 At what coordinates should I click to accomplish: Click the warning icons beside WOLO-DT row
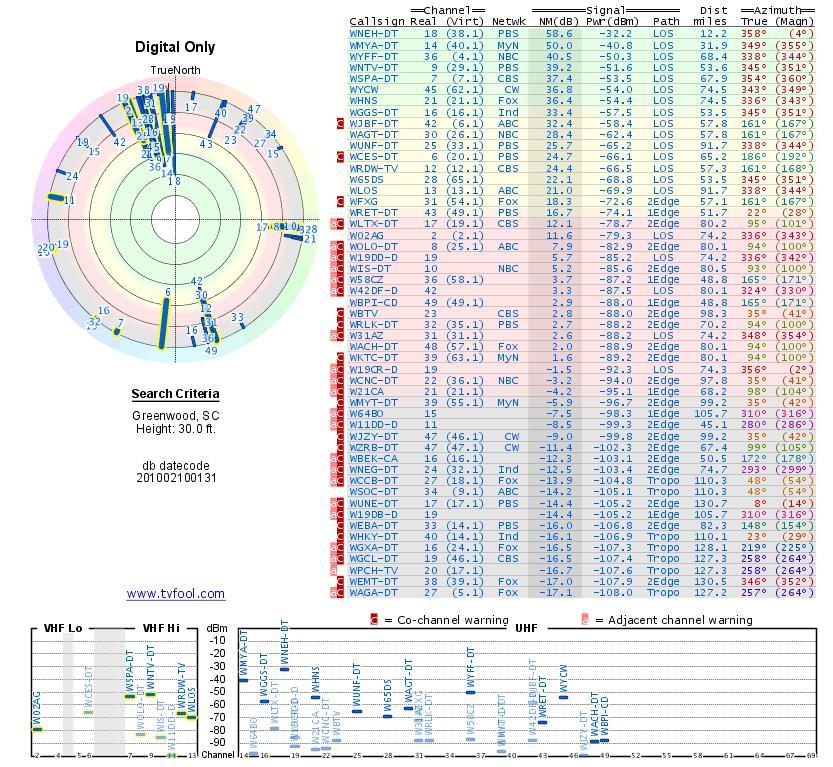tap(337, 247)
